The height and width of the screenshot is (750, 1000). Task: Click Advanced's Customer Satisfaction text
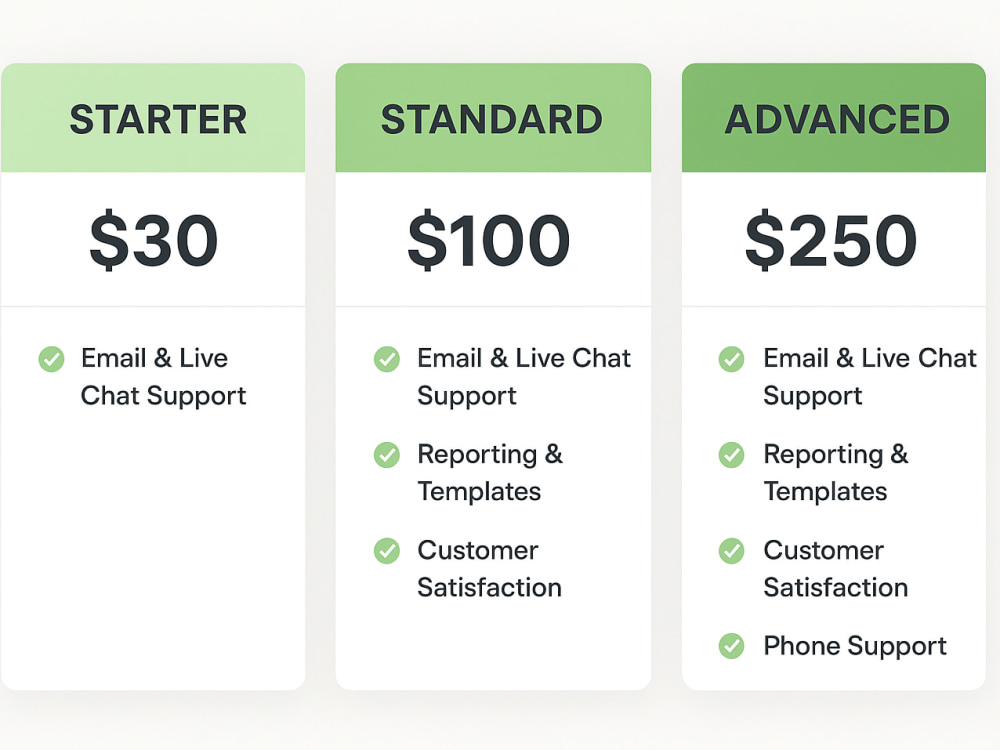(835, 569)
